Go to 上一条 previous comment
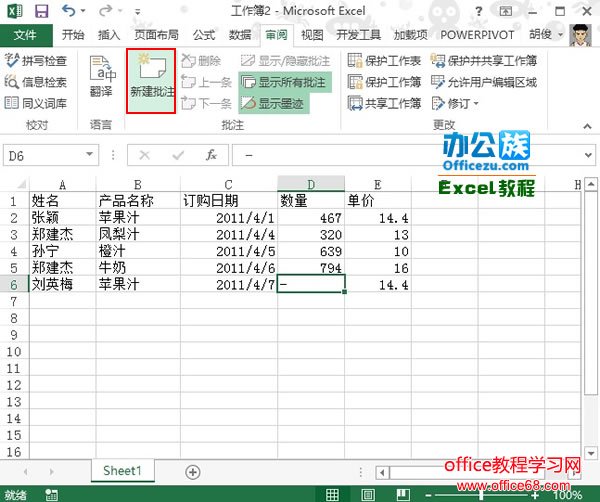 click(x=206, y=81)
